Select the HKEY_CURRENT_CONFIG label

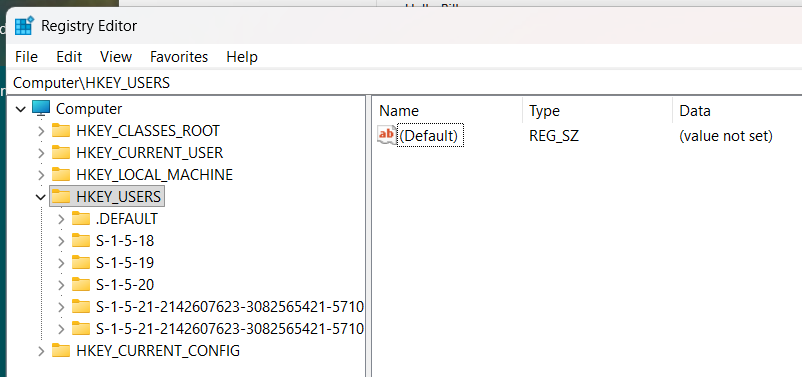click(158, 351)
